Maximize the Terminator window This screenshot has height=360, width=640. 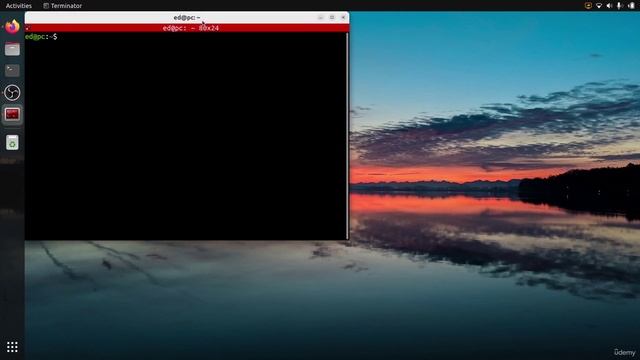pos(332,18)
